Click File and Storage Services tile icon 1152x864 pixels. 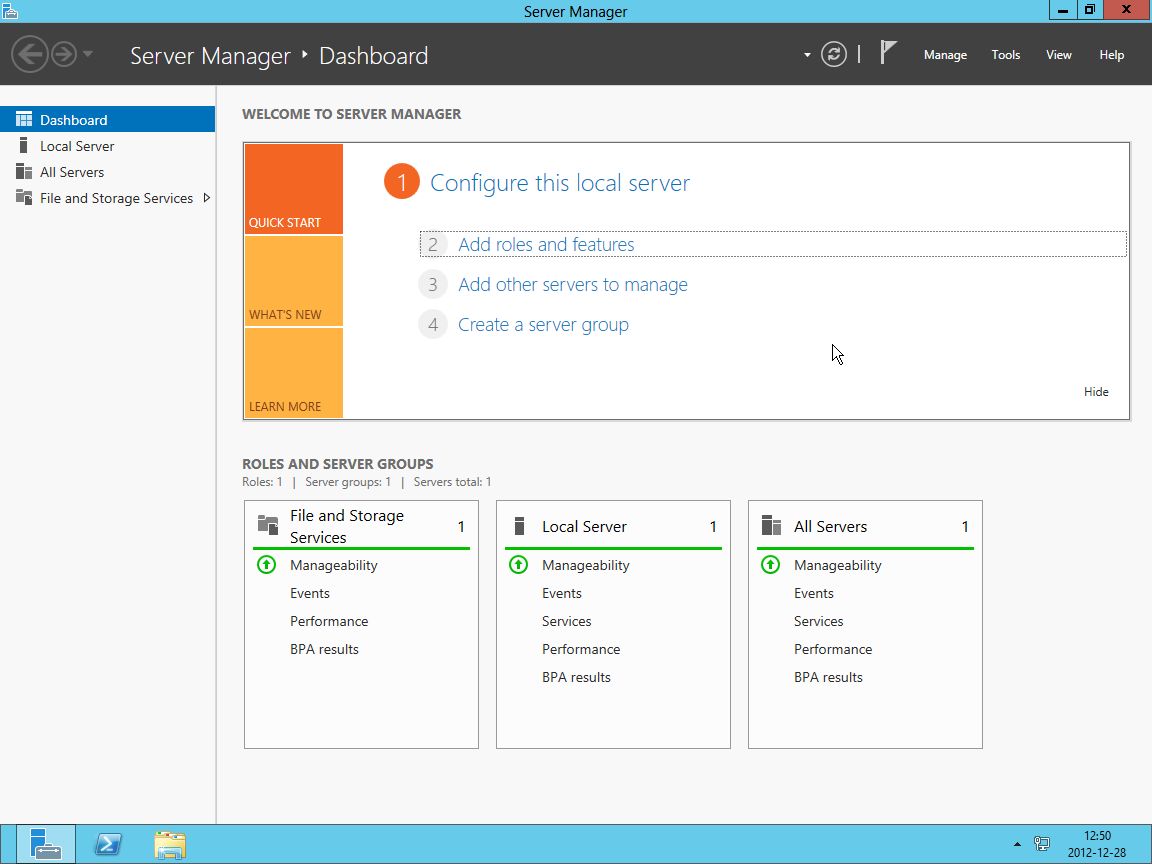coord(268,525)
